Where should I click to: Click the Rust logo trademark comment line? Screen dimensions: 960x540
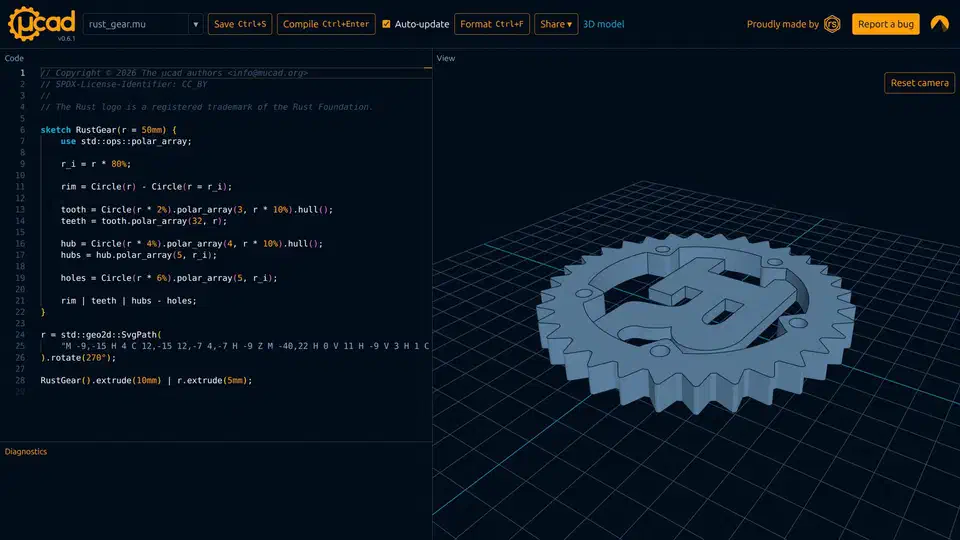(206, 107)
